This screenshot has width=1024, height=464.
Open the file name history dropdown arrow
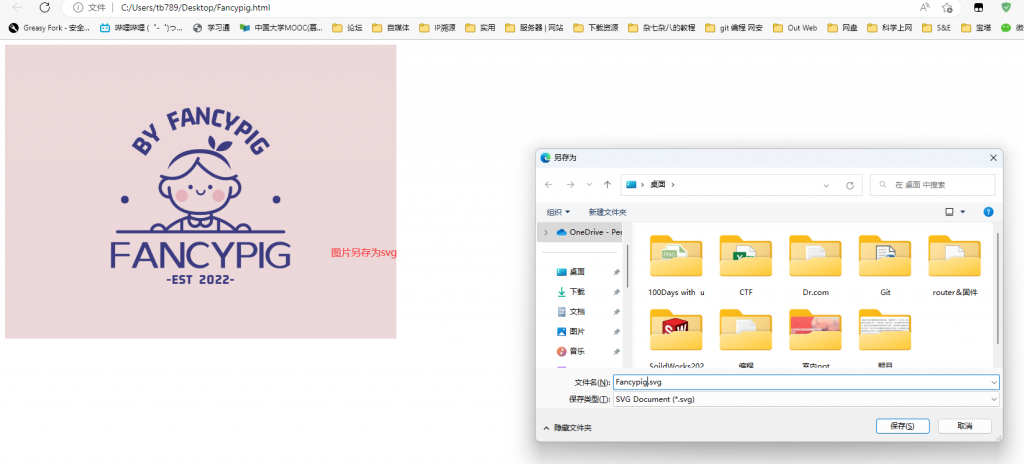(x=994, y=382)
